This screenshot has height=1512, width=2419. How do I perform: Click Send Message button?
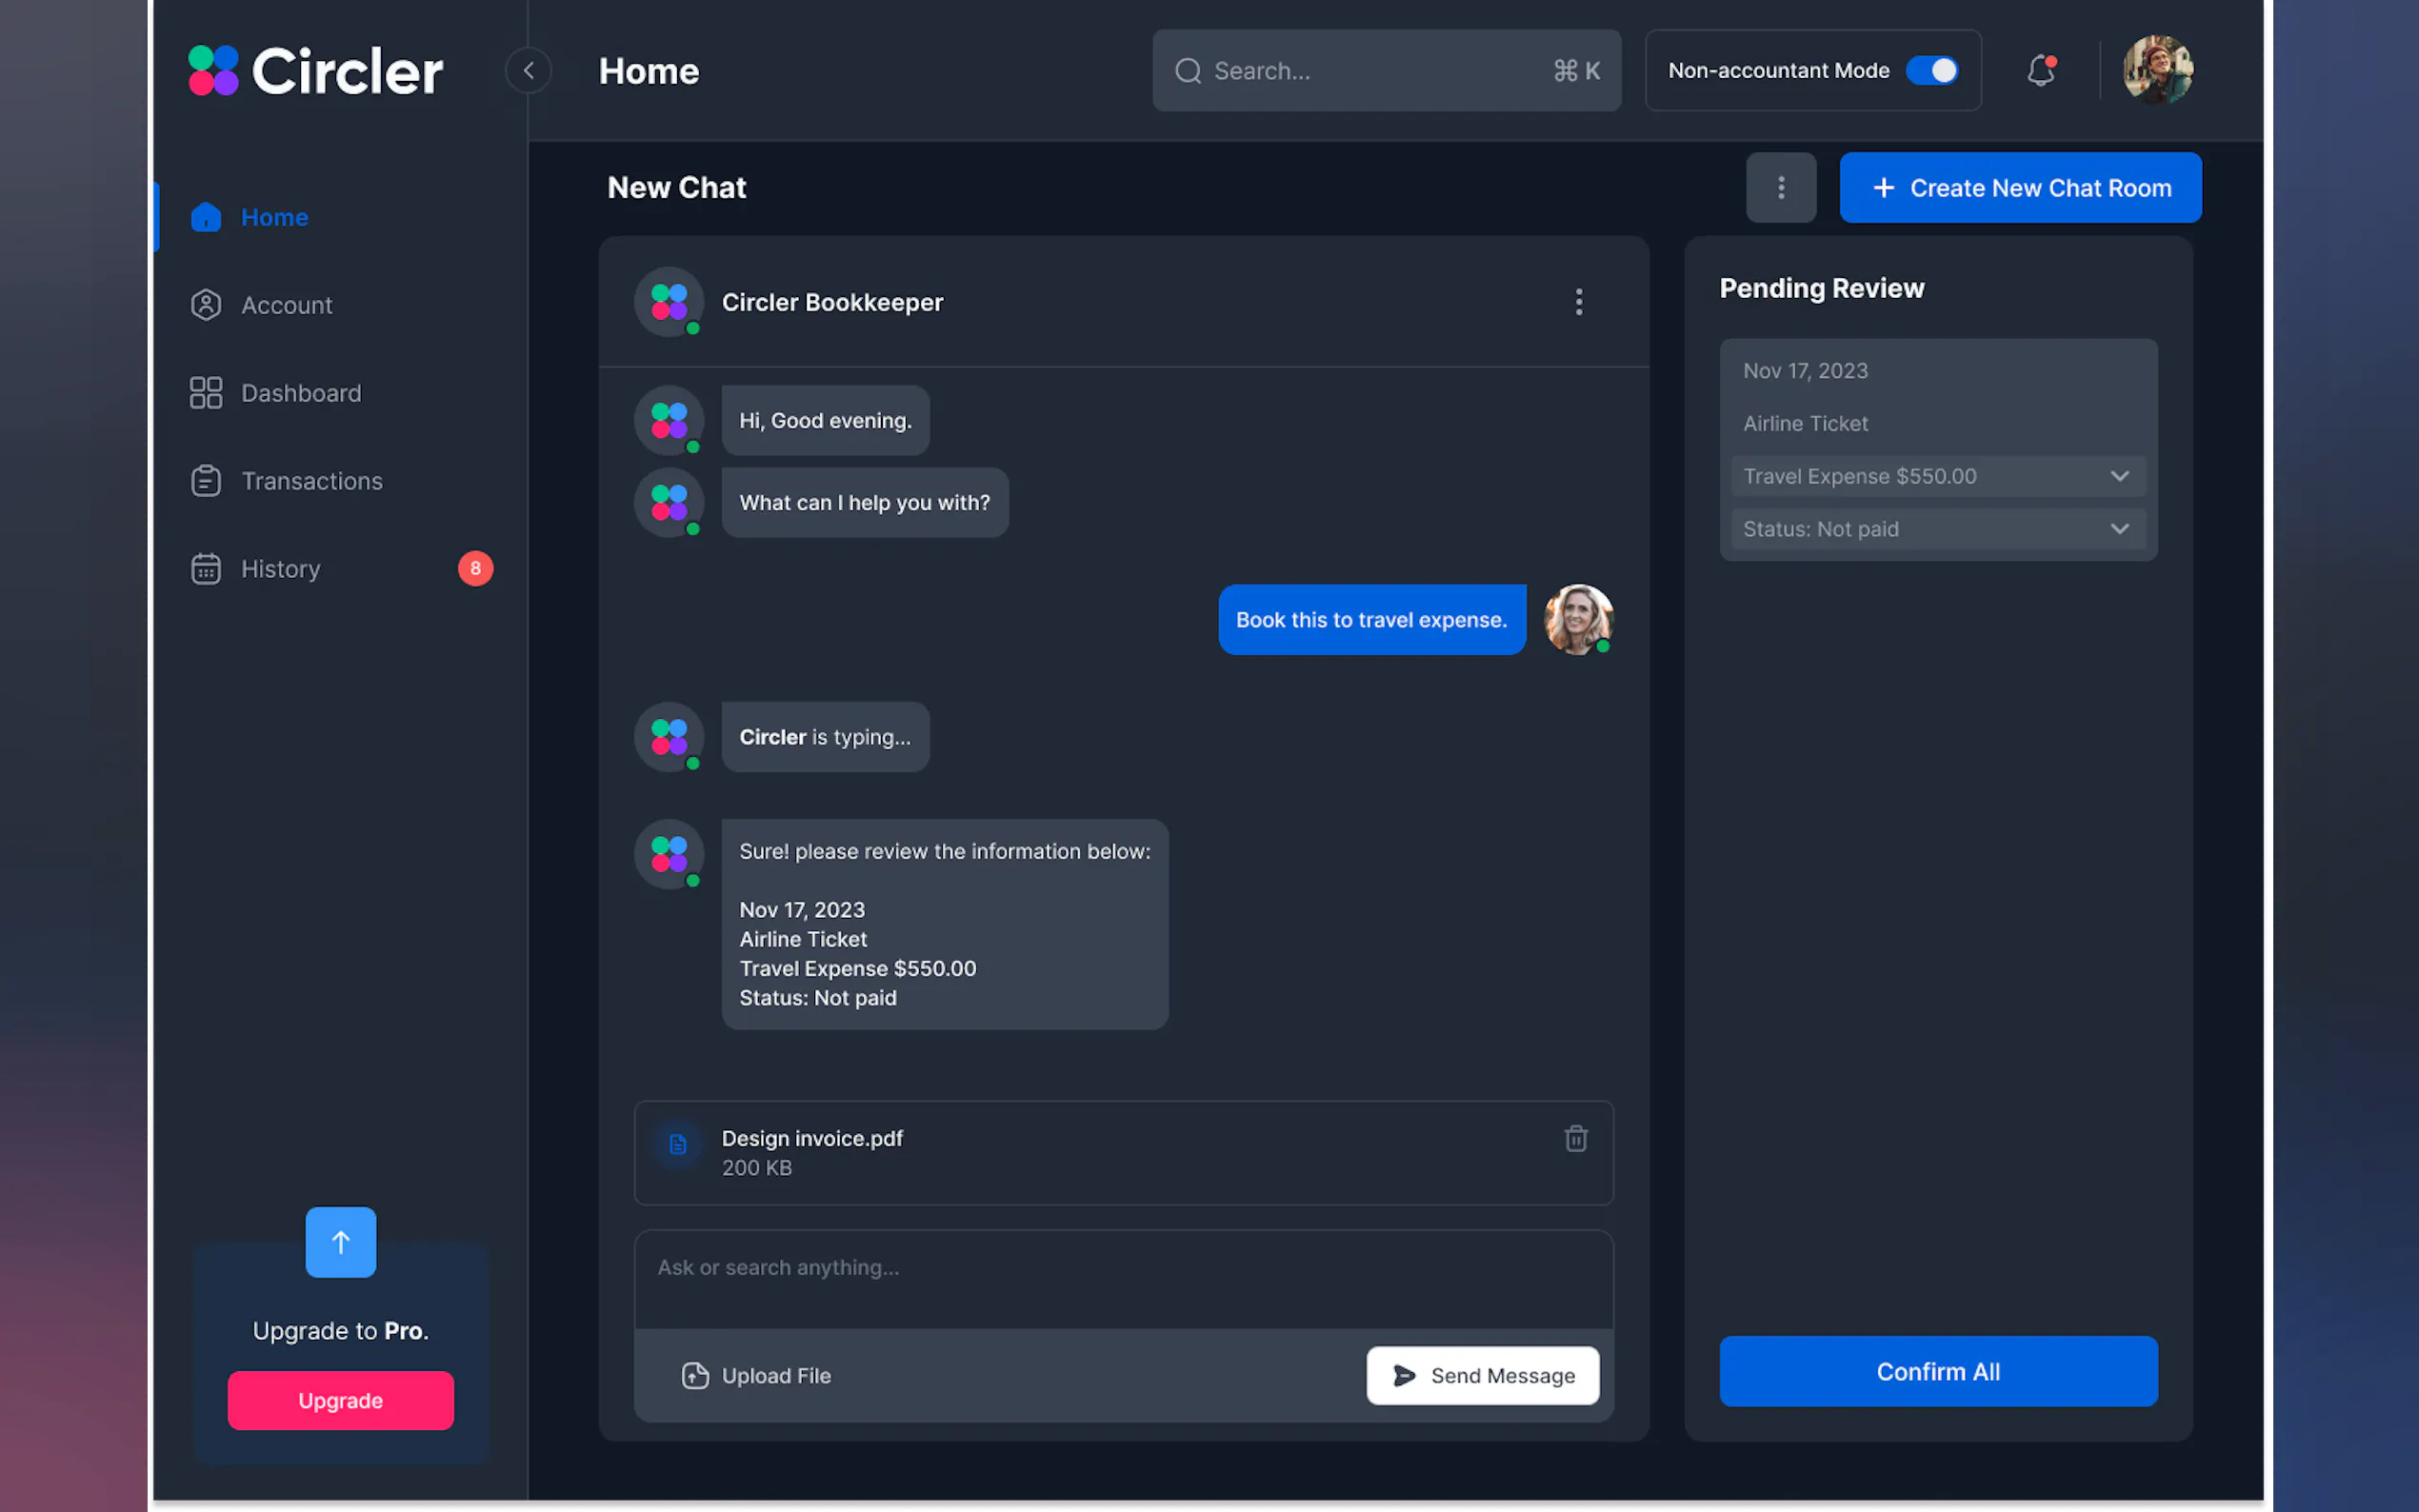(1482, 1375)
